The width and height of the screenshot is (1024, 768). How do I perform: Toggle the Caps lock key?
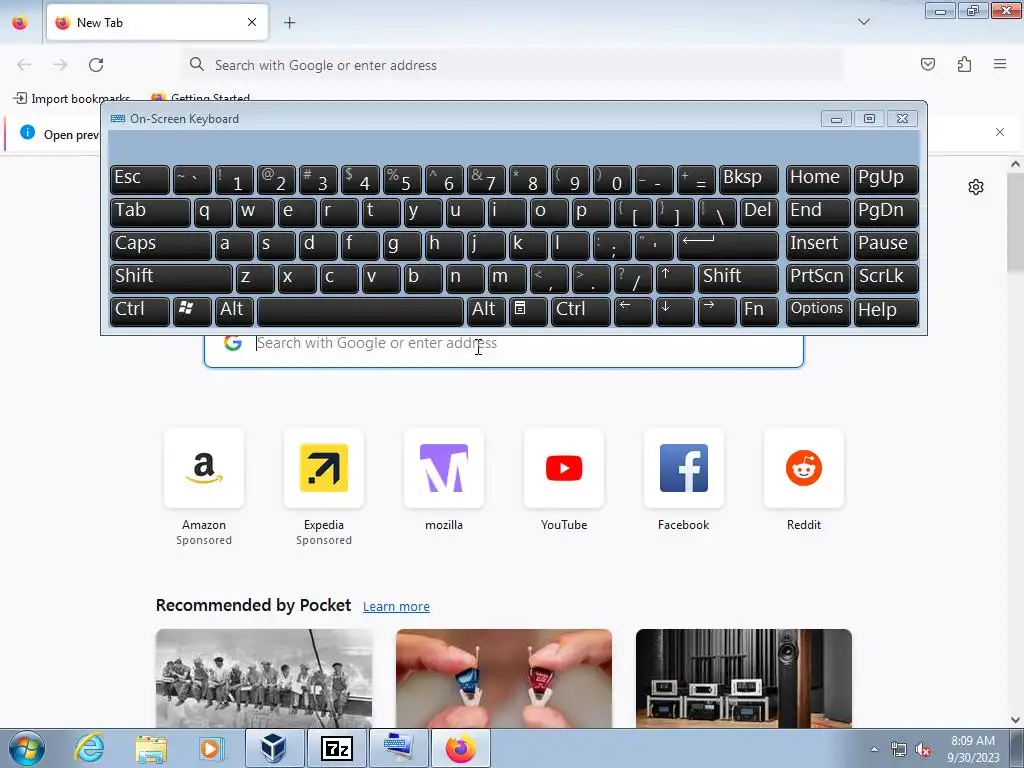[x=161, y=246]
